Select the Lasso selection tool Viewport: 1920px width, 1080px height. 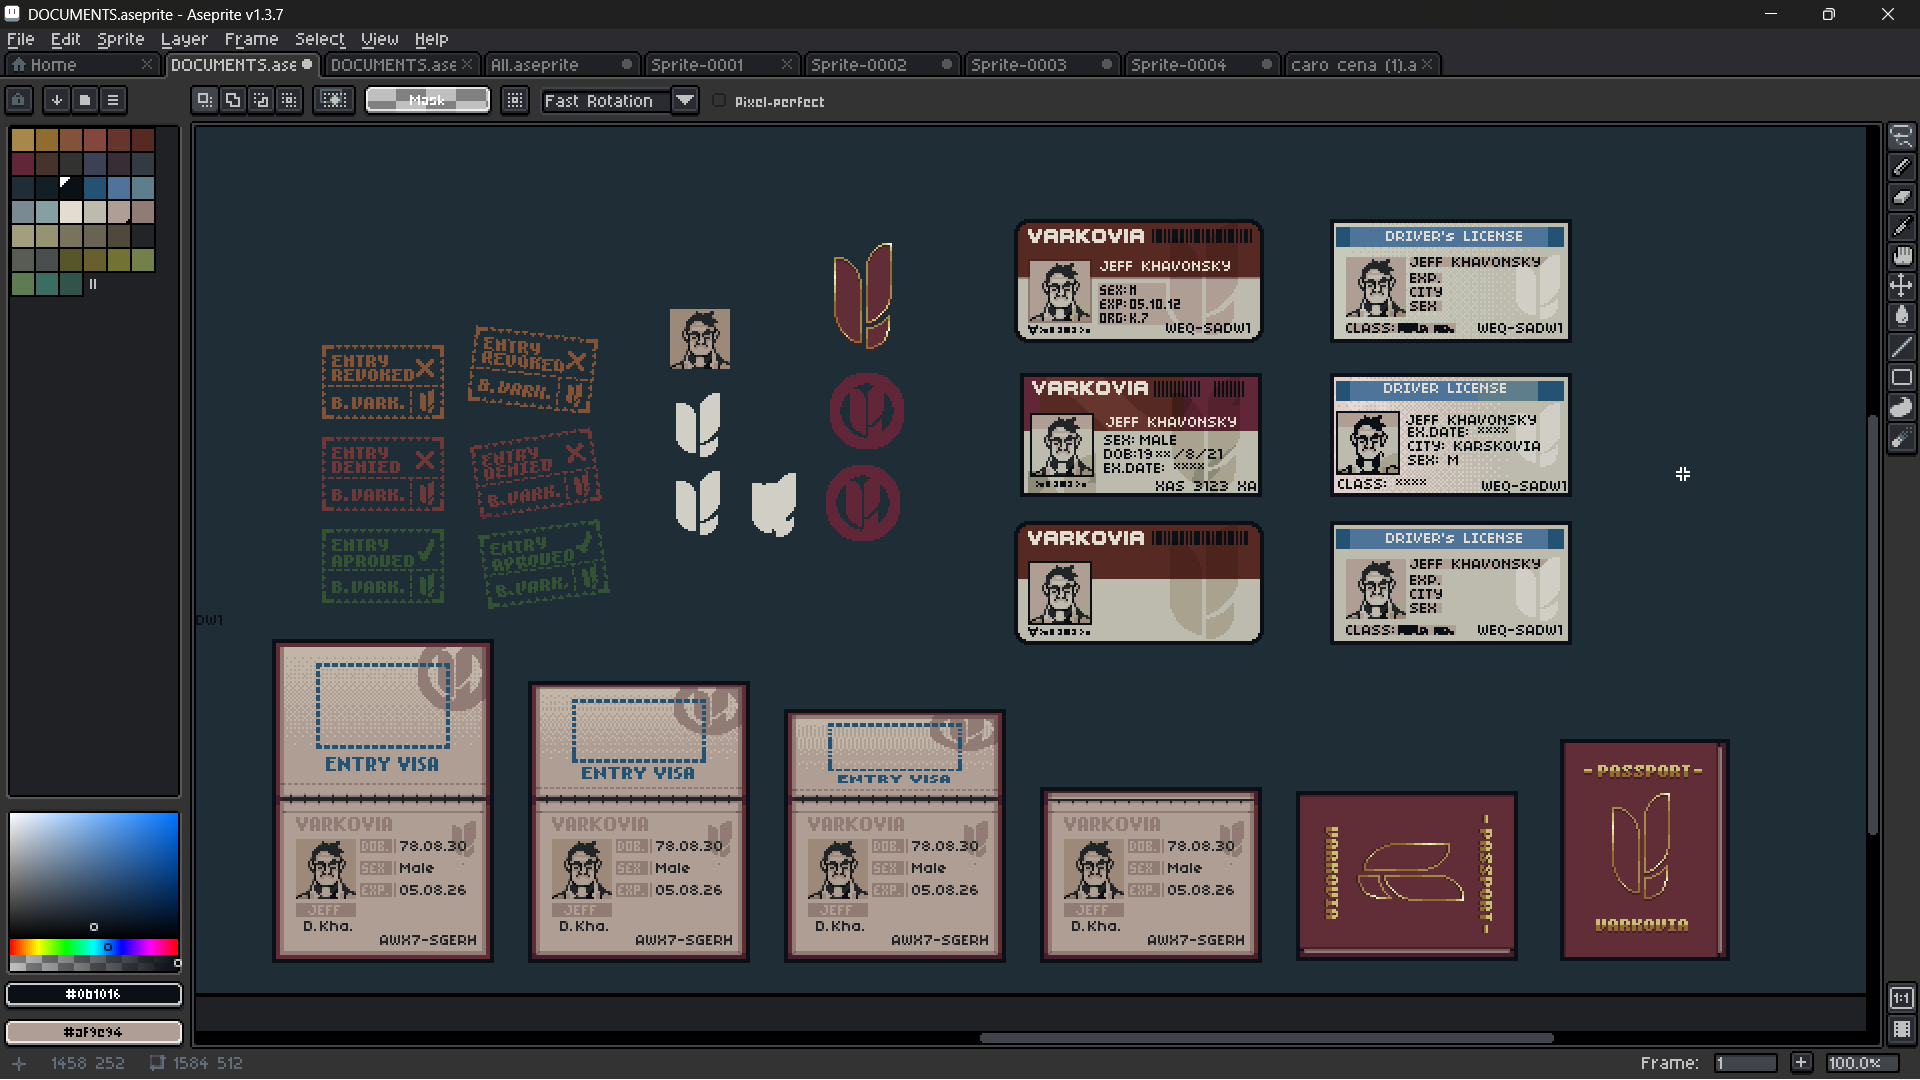click(x=1901, y=137)
